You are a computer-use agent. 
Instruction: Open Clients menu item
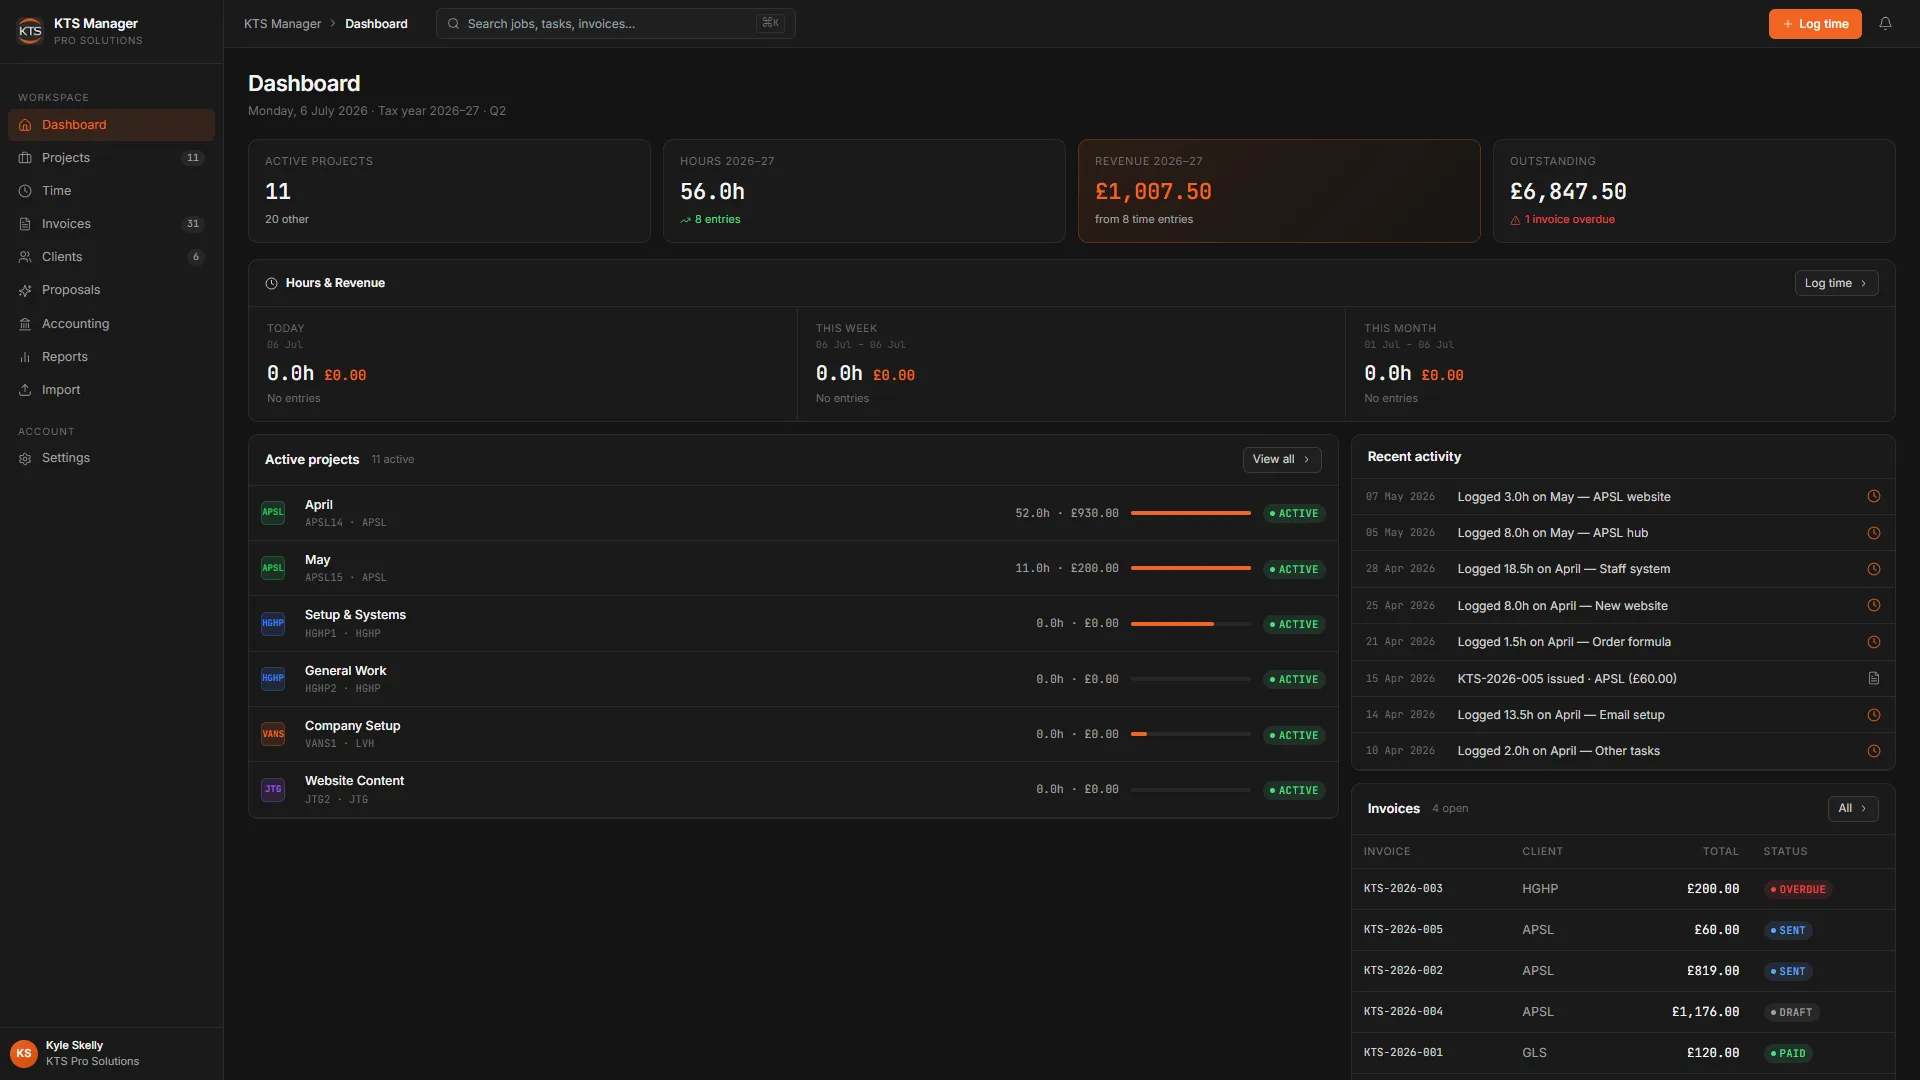pos(111,257)
